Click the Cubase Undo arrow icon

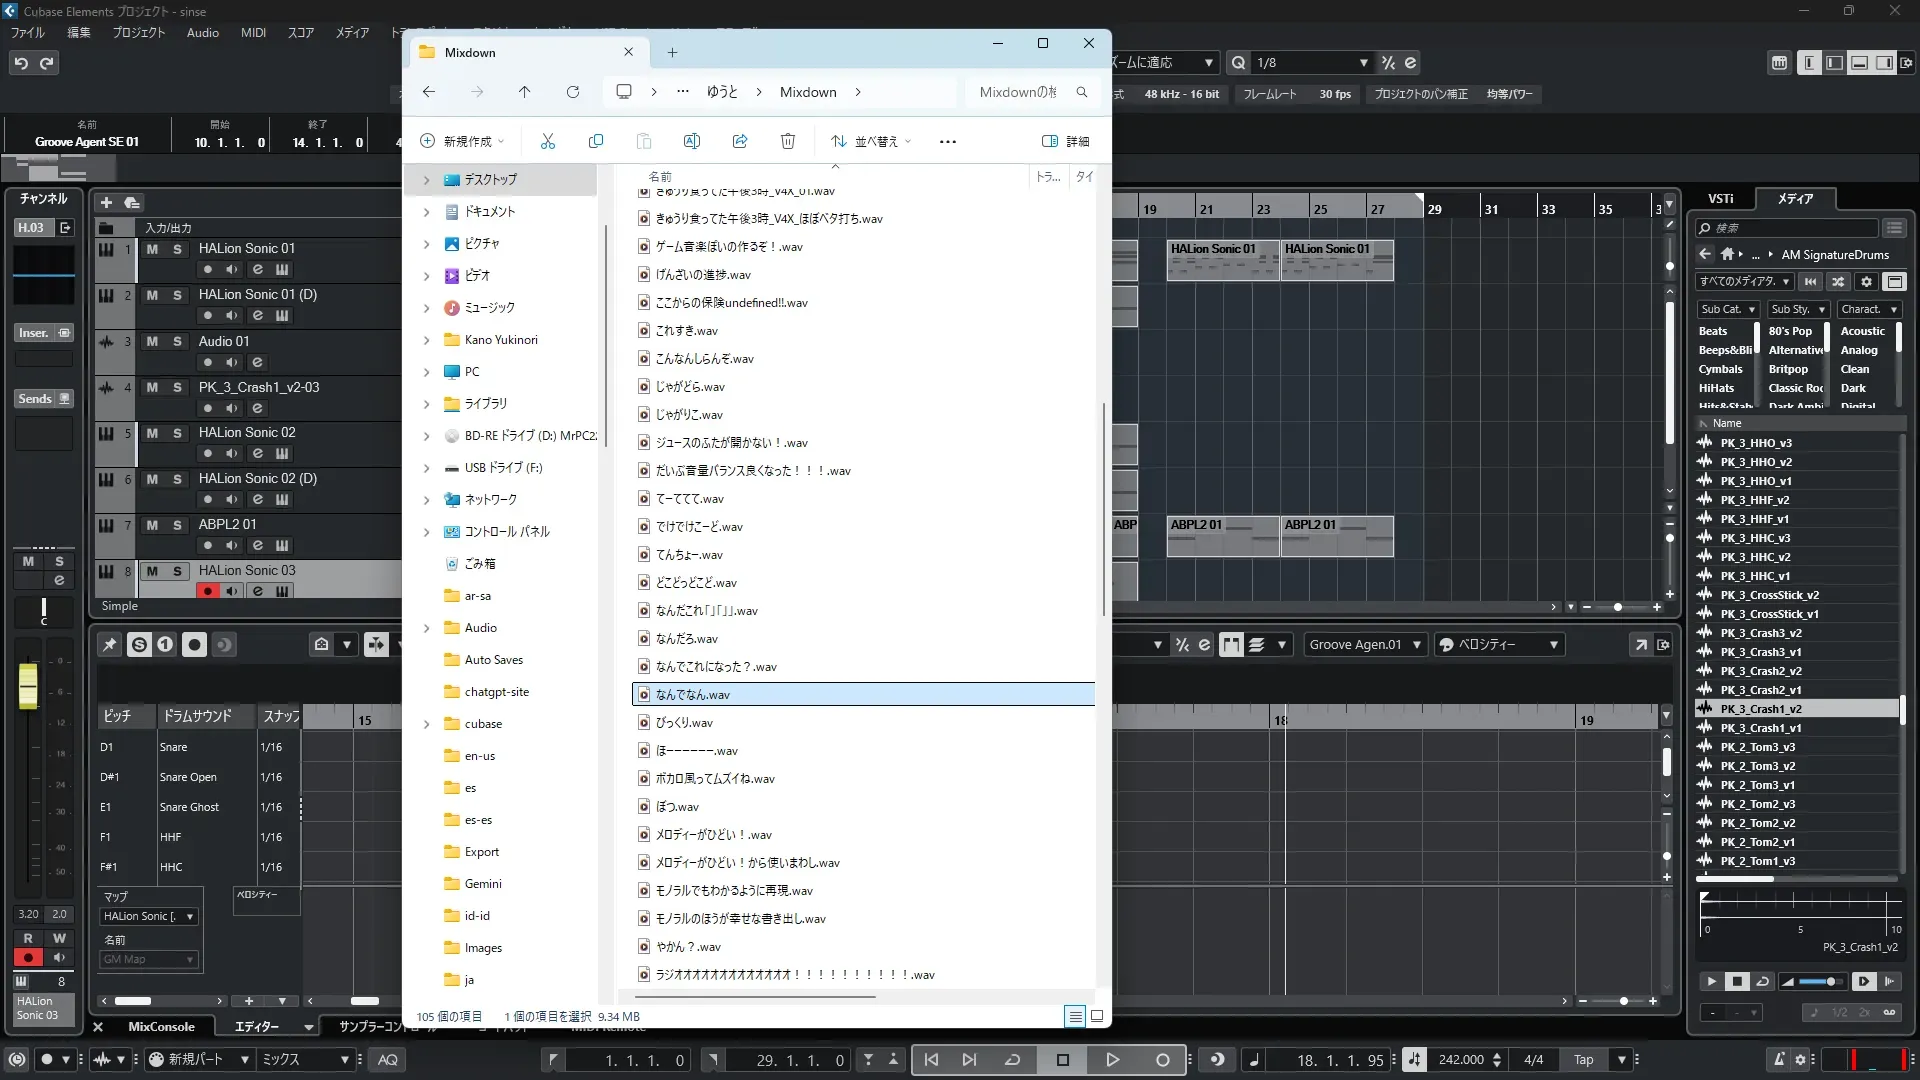pyautogui.click(x=21, y=63)
